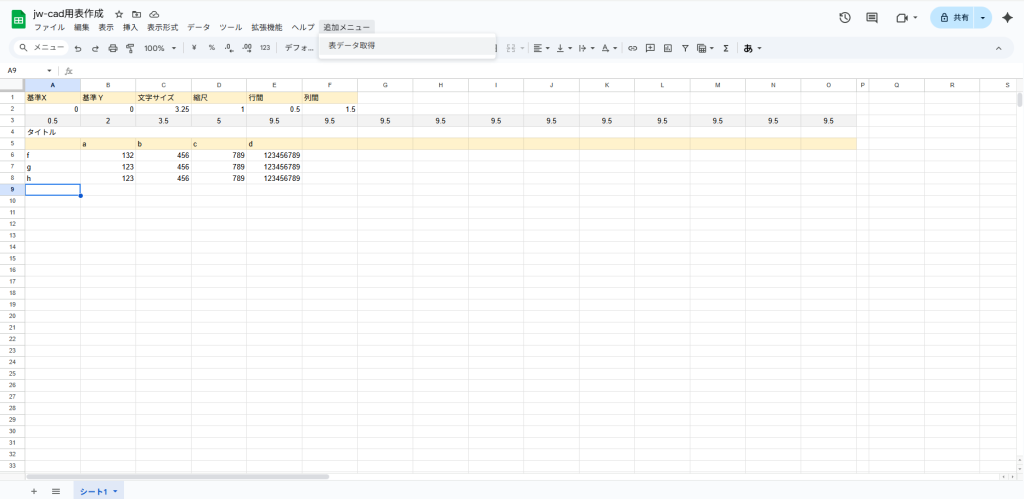
Task: Open the vertical align dropdown
Action: (x=562, y=48)
